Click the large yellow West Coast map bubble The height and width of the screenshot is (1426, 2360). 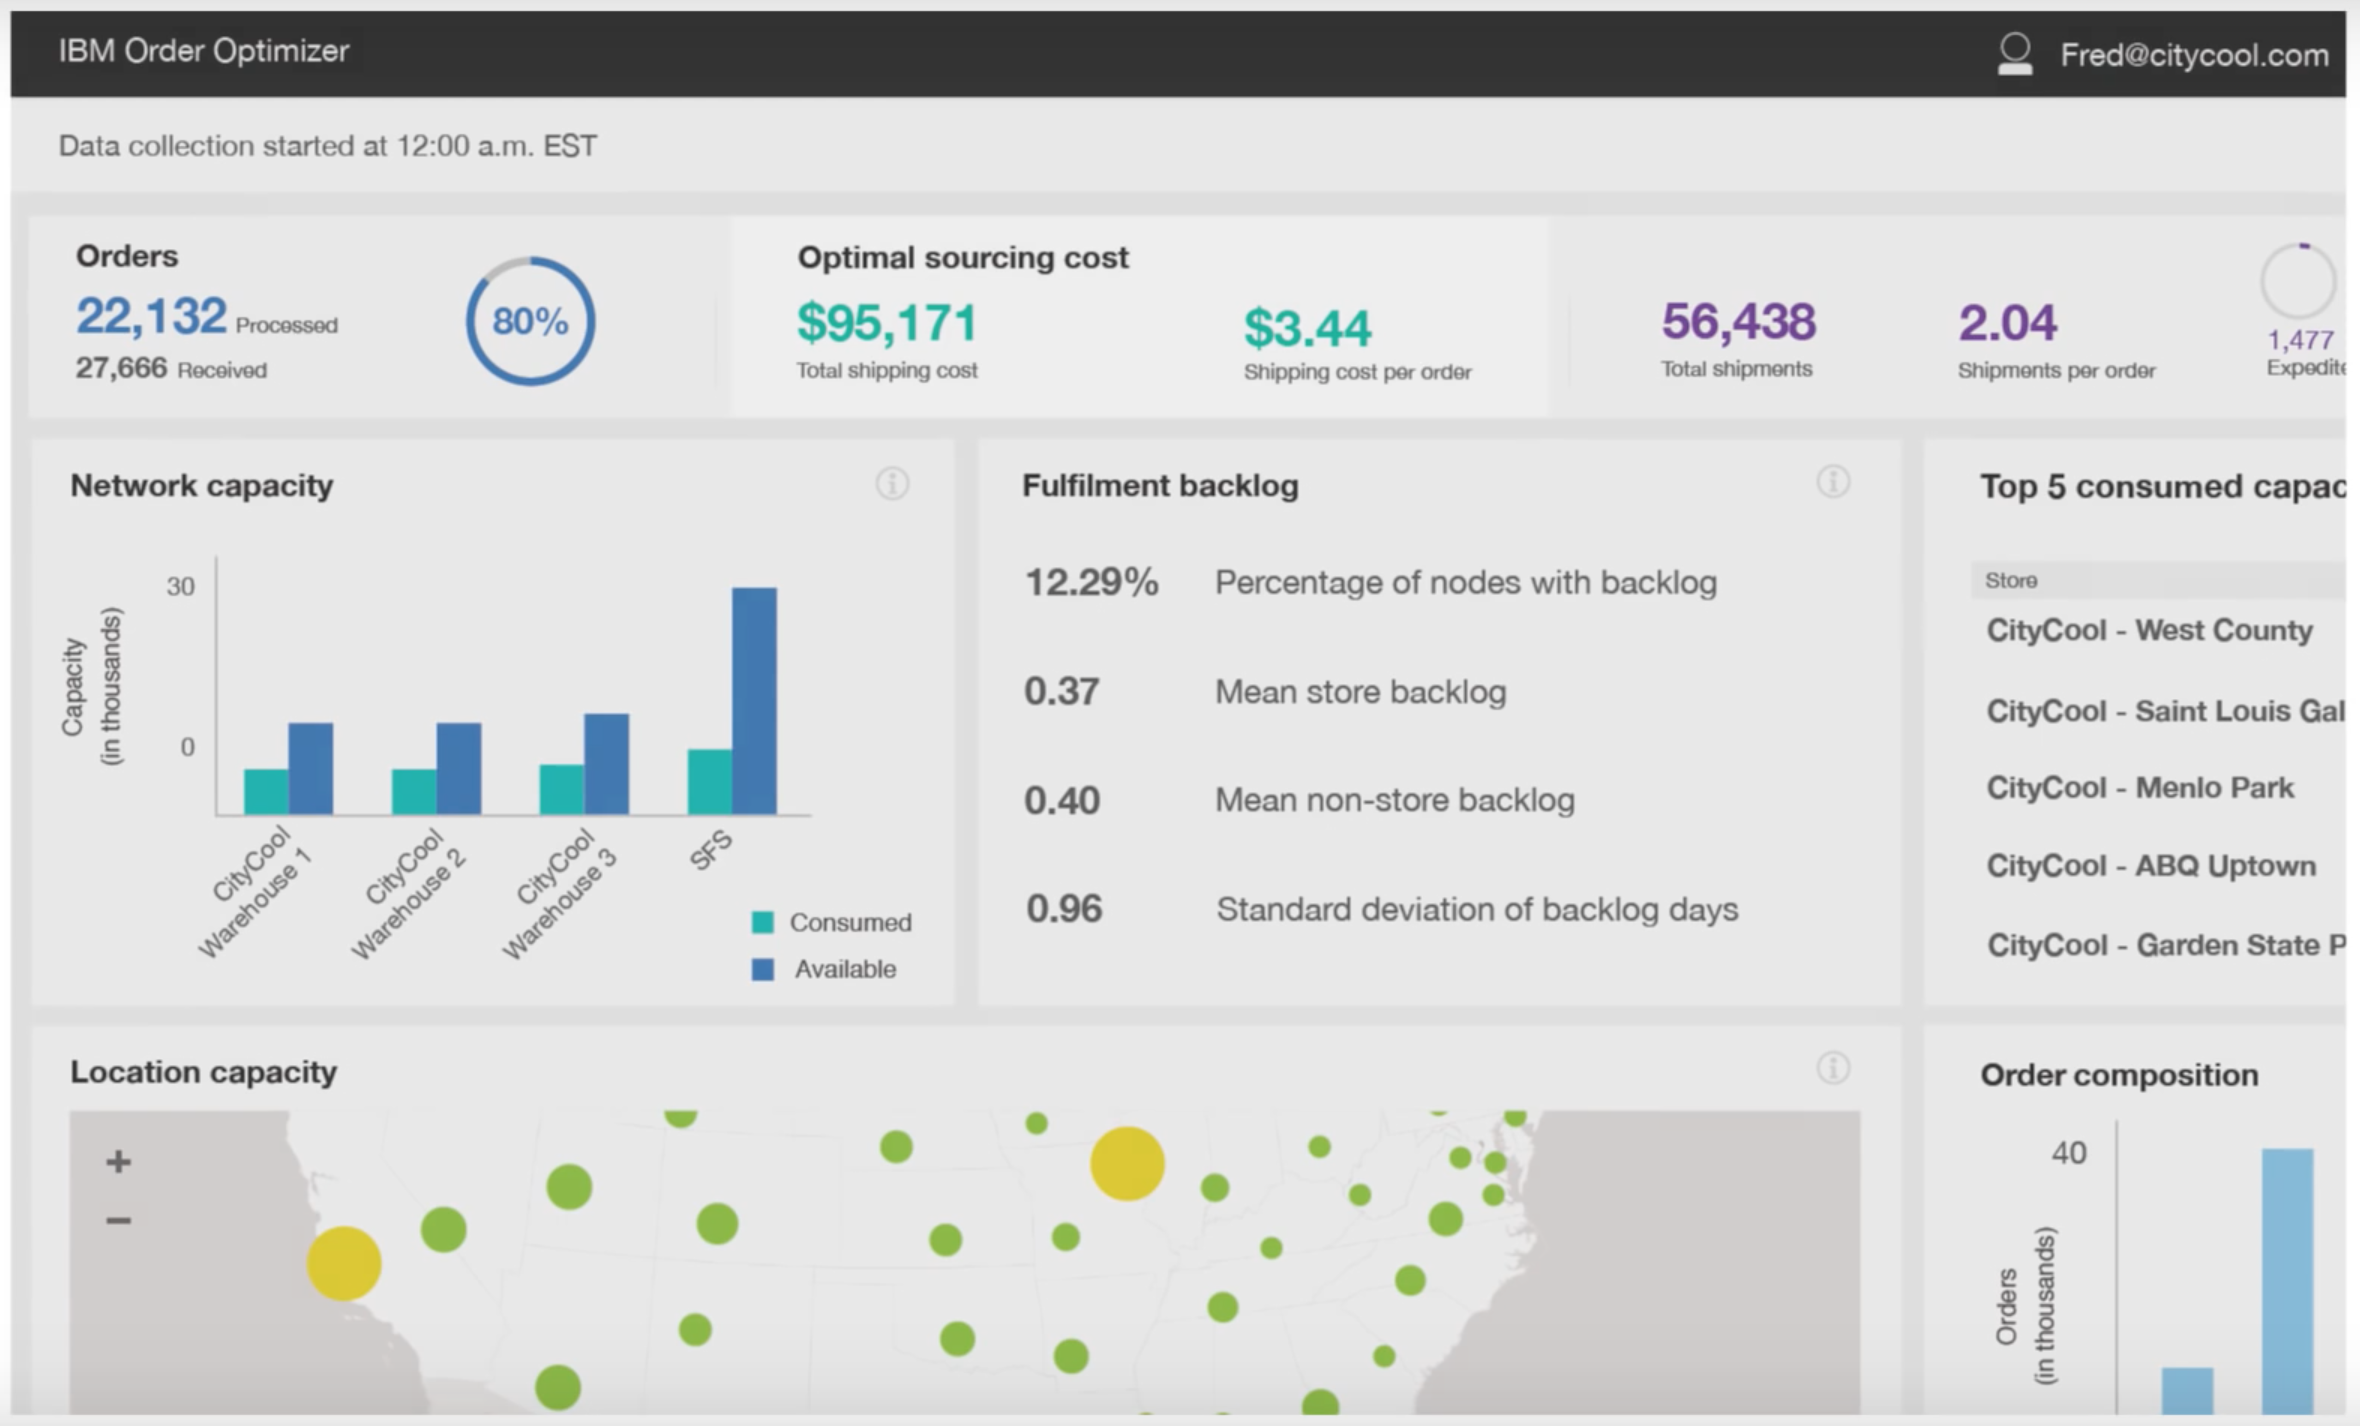[344, 1264]
